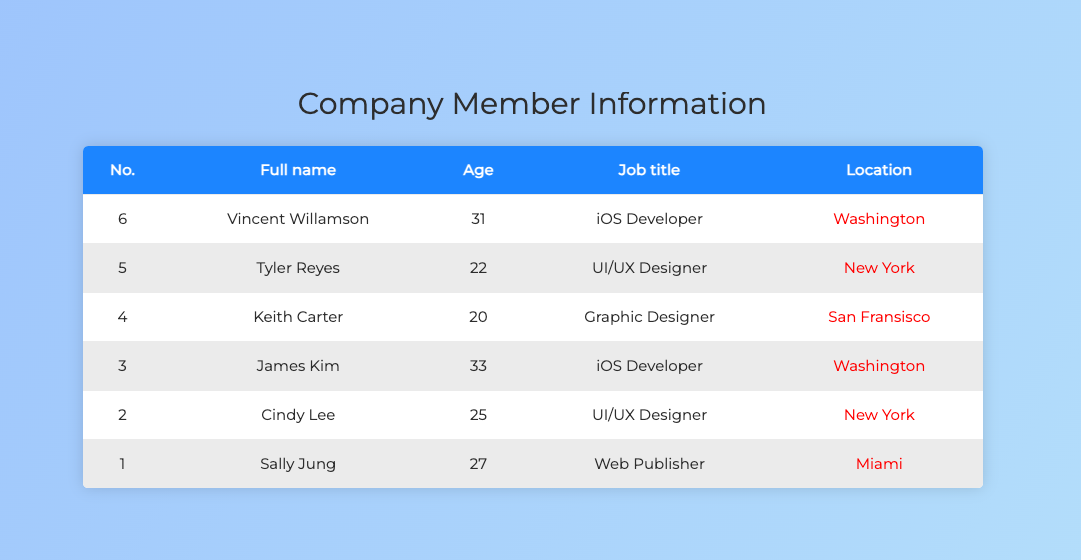Image resolution: width=1081 pixels, height=560 pixels.
Task: Select the name "James Kim"
Action: [x=298, y=366]
